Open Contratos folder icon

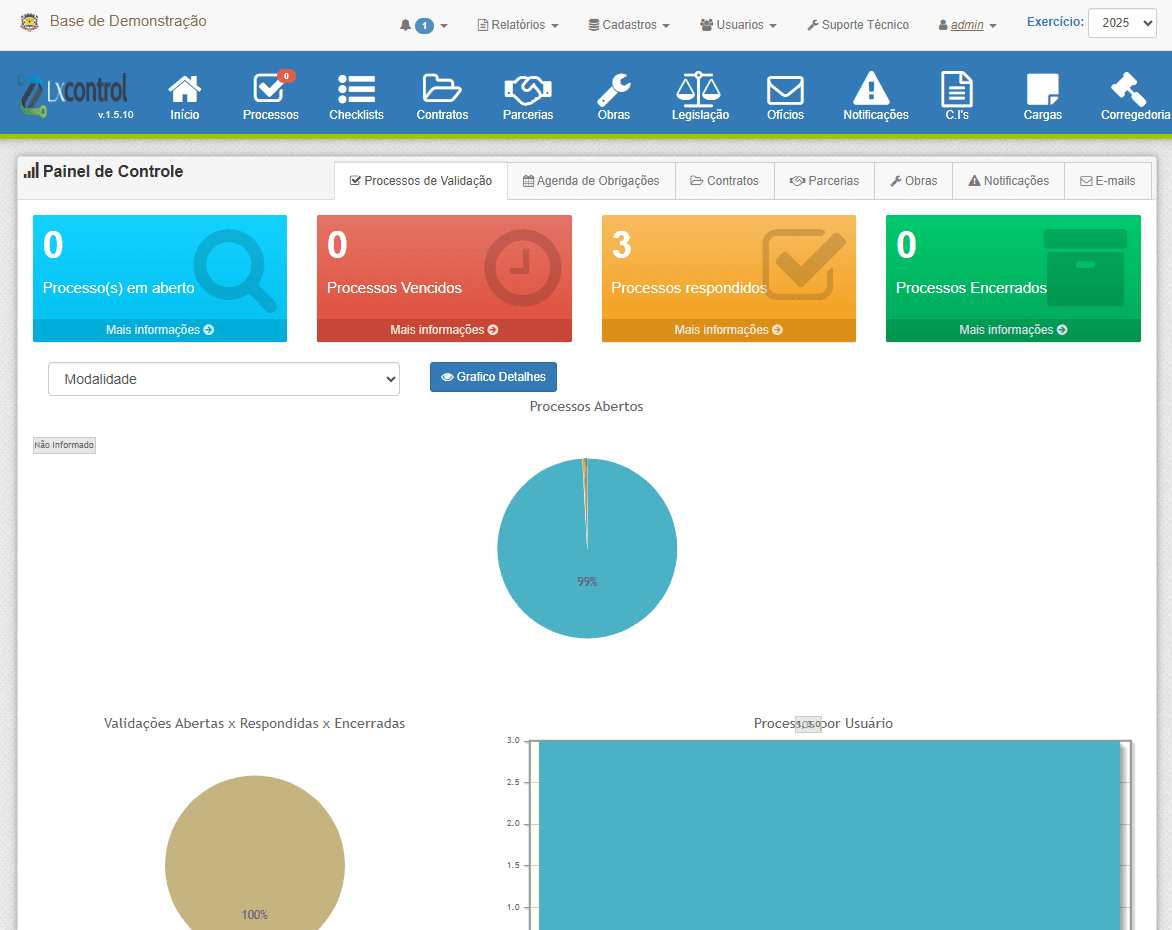click(x=442, y=97)
